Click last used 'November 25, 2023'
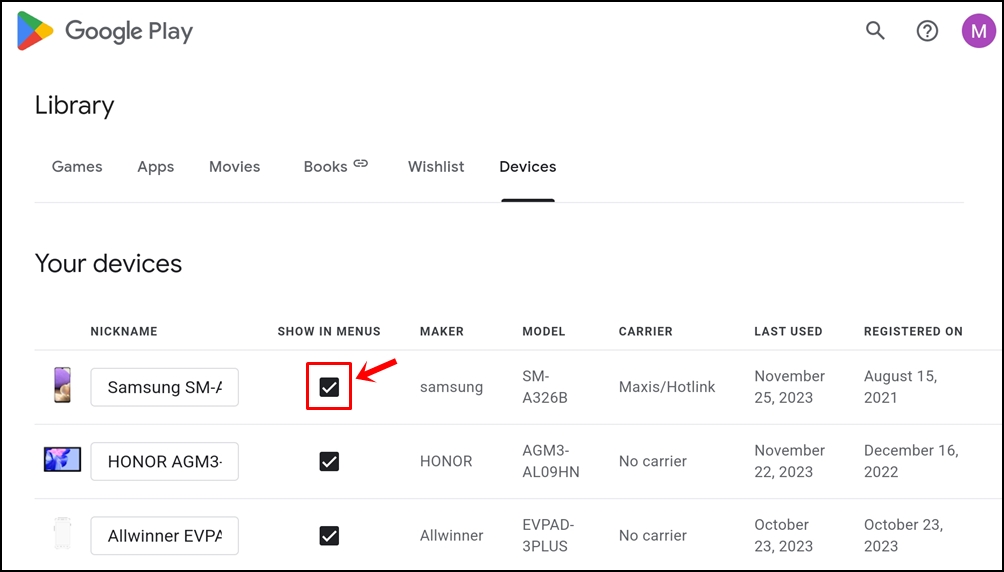This screenshot has width=1004, height=572. tap(789, 387)
